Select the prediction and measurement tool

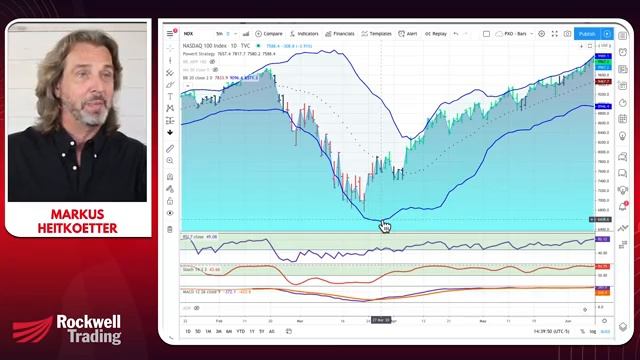[x=170, y=120]
